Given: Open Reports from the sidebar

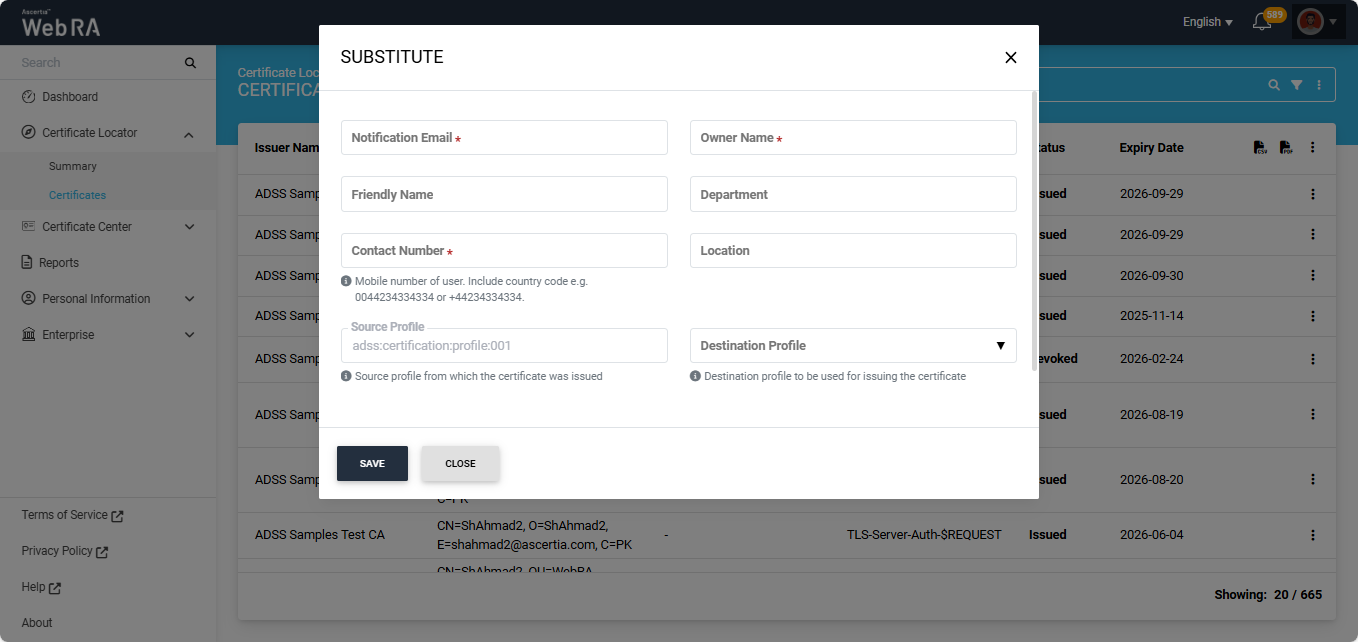Looking at the screenshot, I should tap(58, 263).
